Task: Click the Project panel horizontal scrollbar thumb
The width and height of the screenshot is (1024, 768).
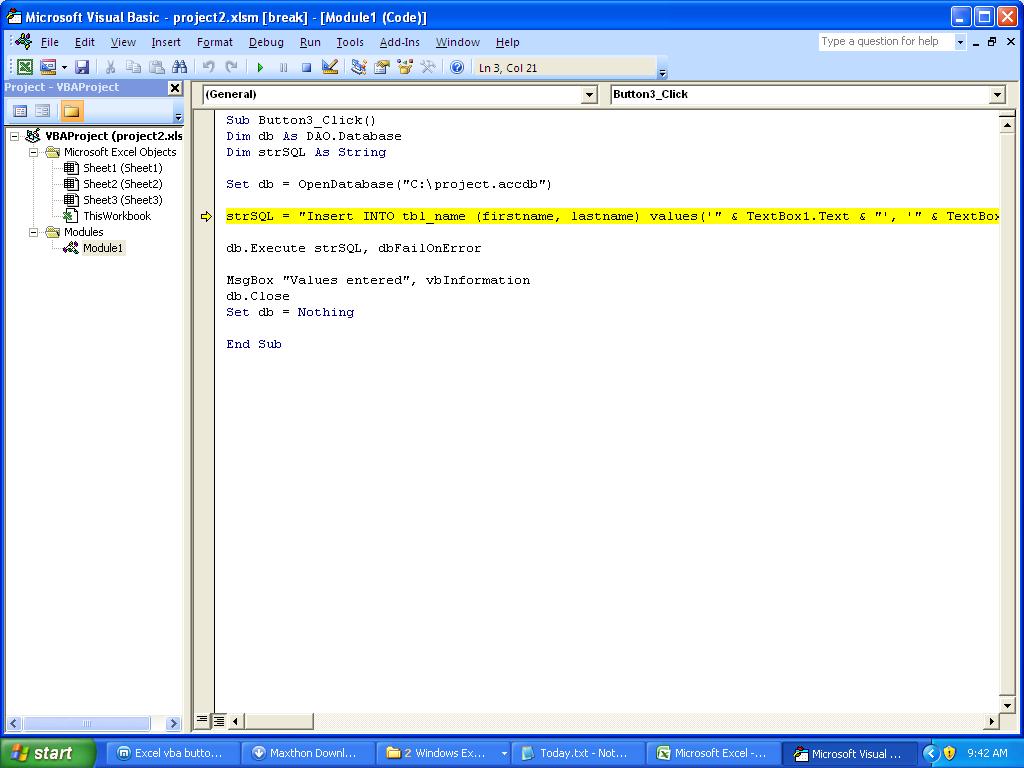Action: [x=87, y=724]
